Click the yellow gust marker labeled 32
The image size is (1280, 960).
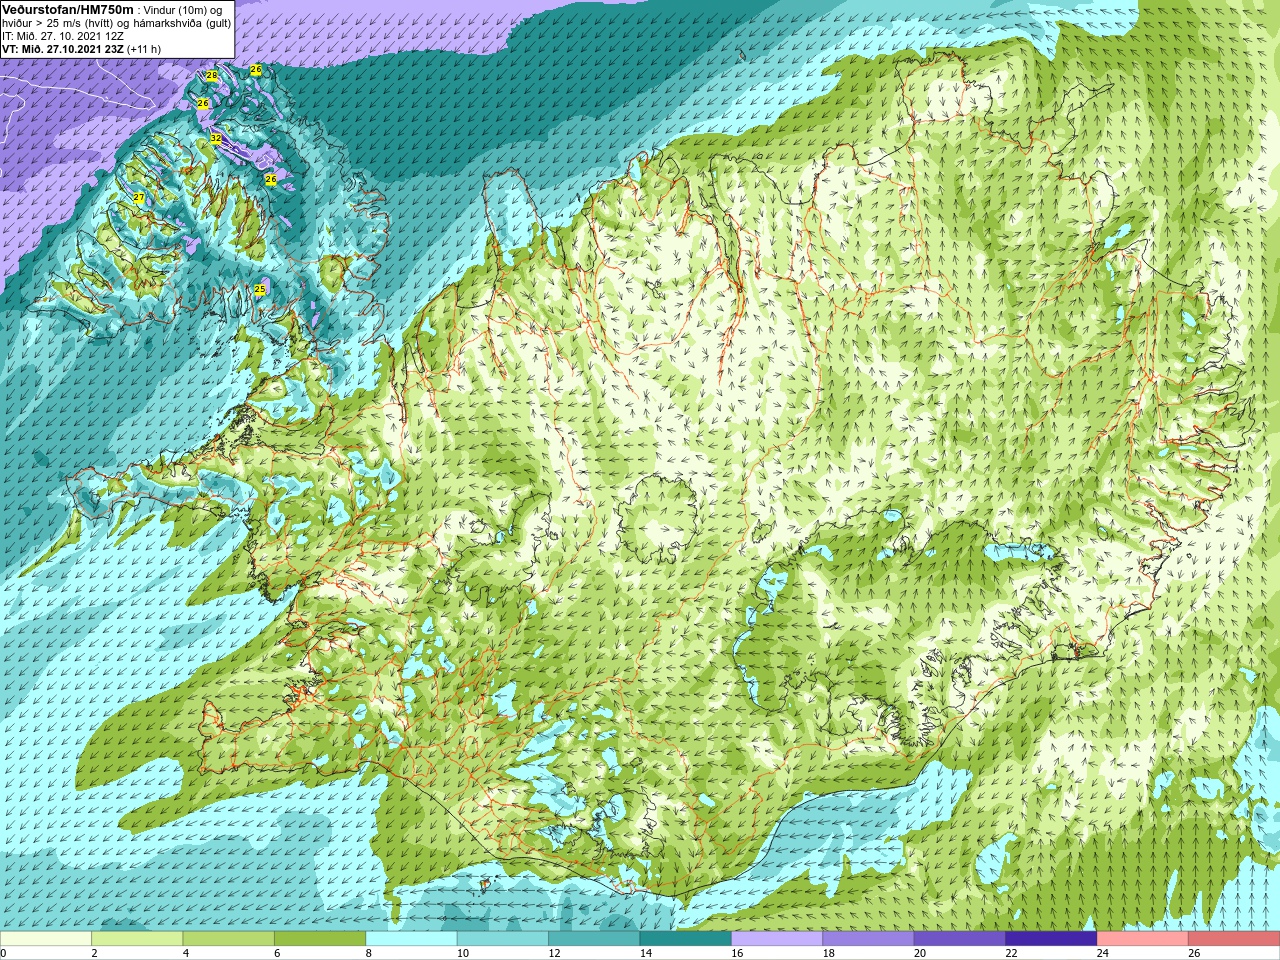click(216, 138)
